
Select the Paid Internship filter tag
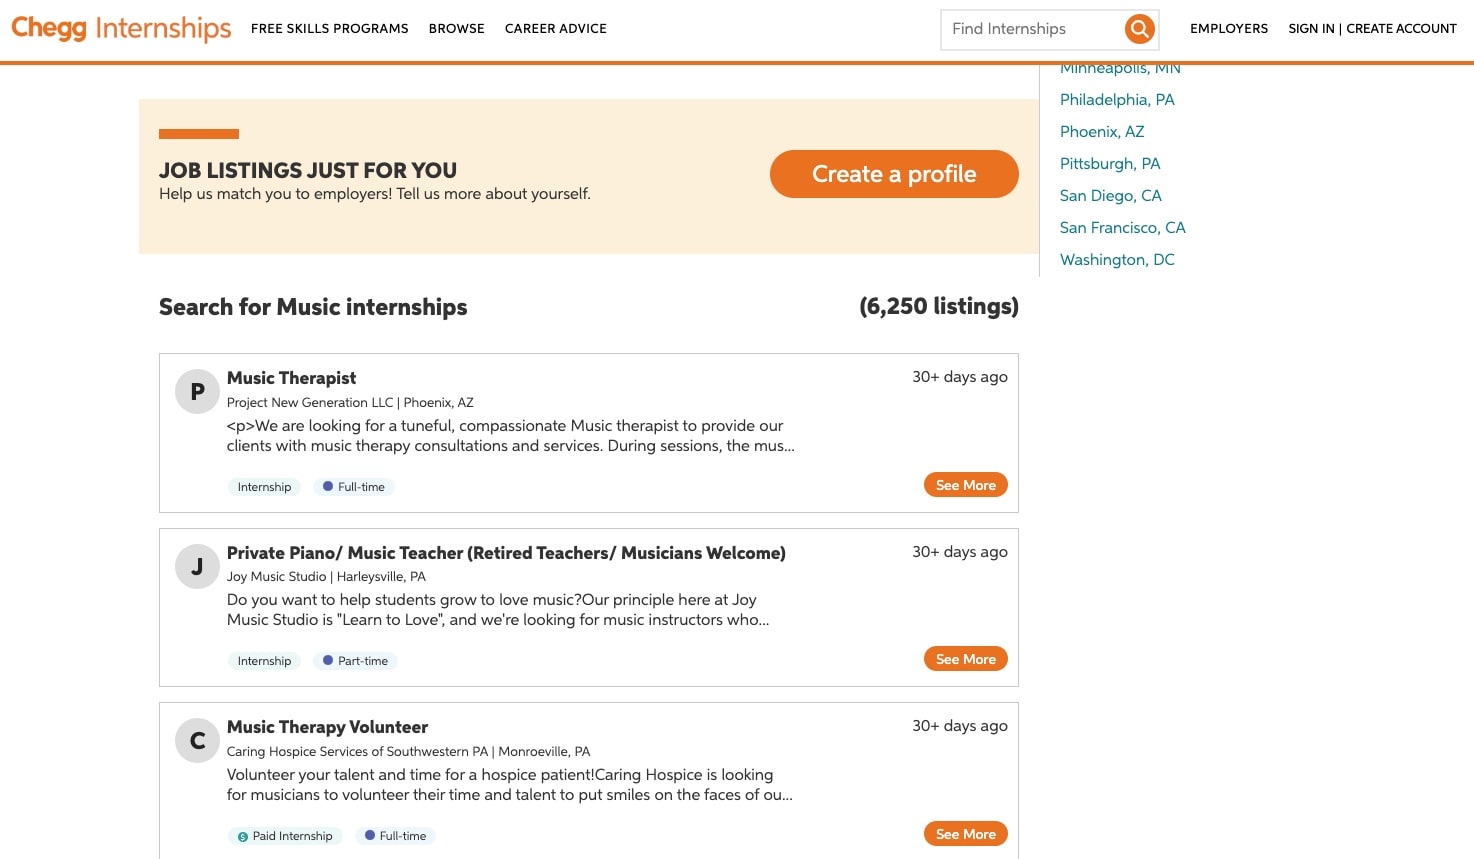point(285,836)
